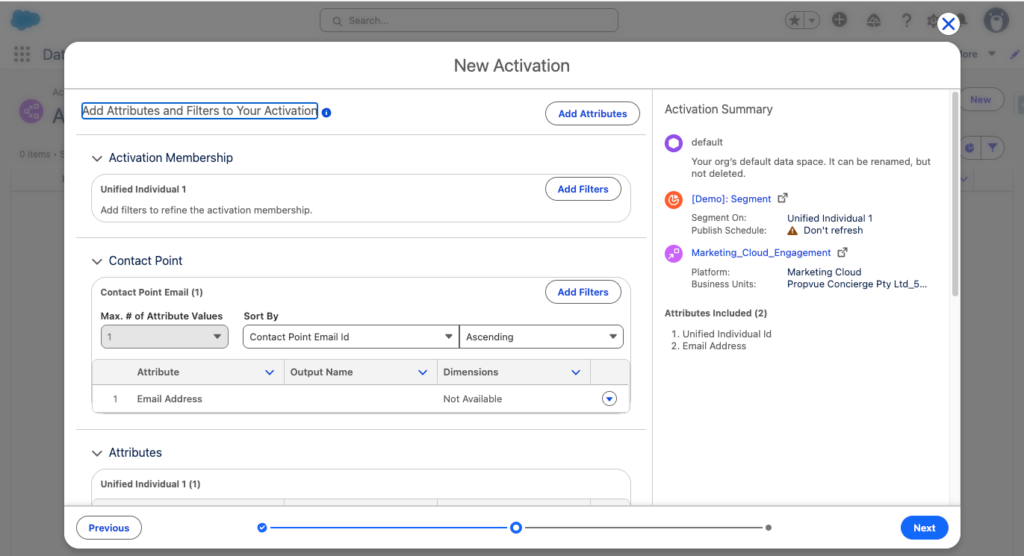Click the global create plus icon
1024x556 pixels.
840,20
